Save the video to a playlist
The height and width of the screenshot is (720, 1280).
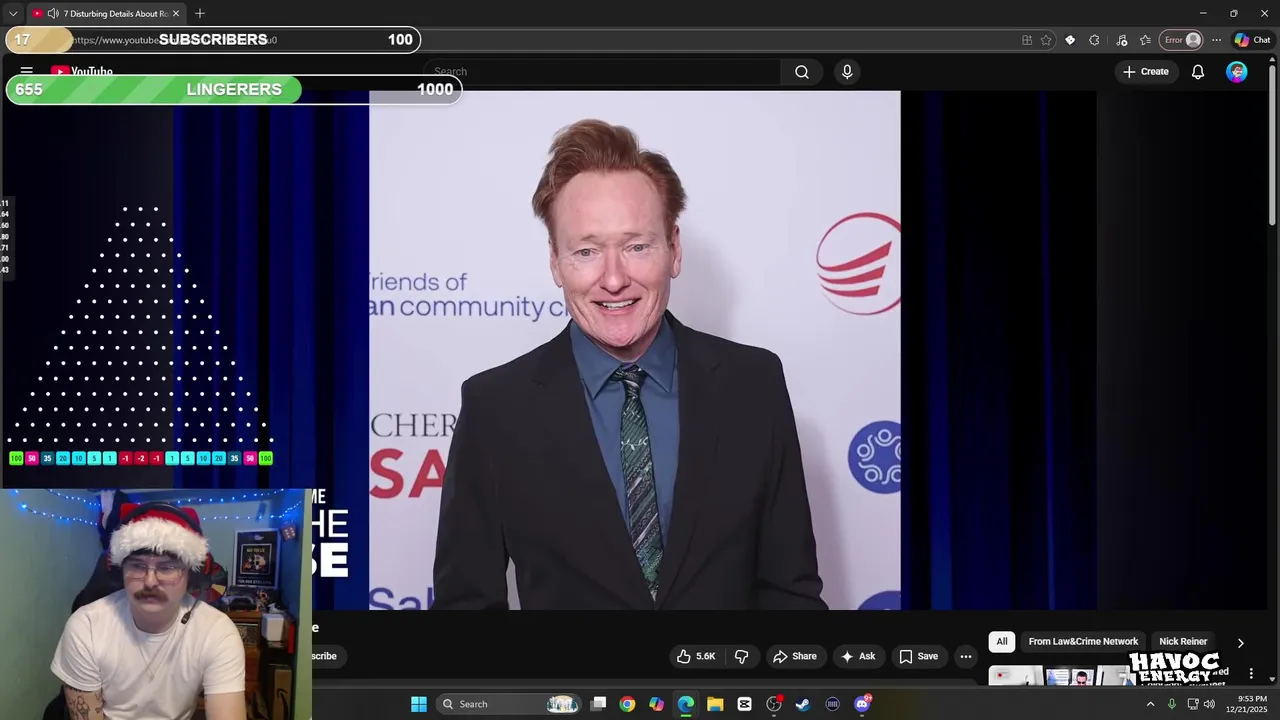918,656
